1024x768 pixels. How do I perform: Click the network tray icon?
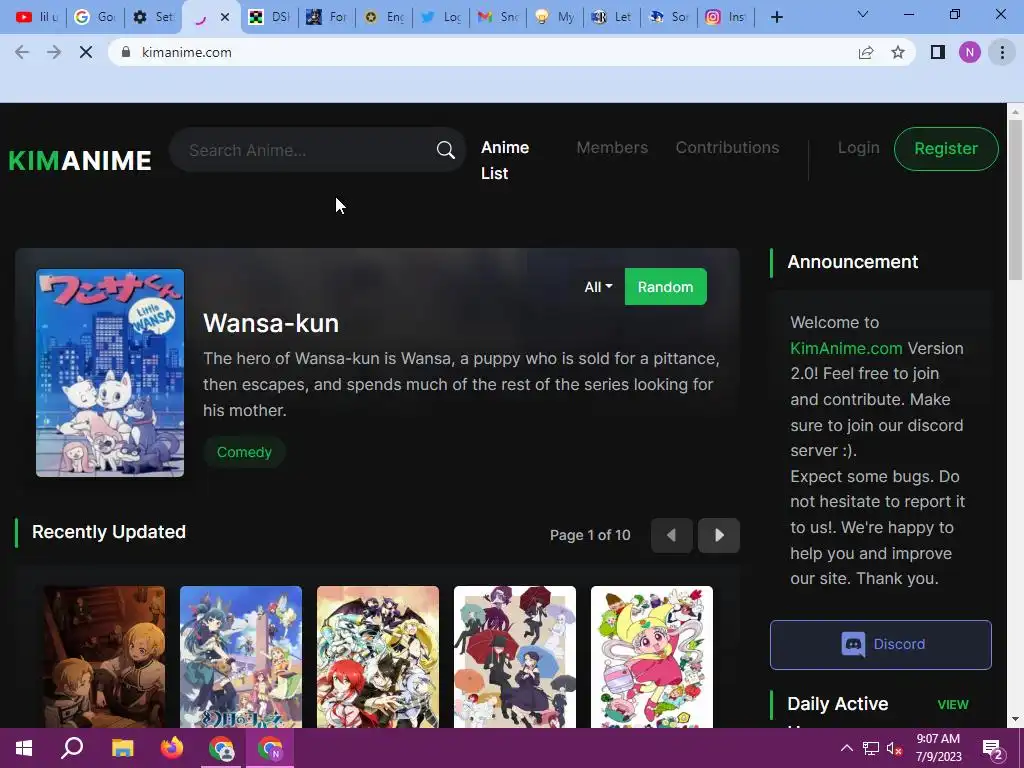[x=871, y=748]
